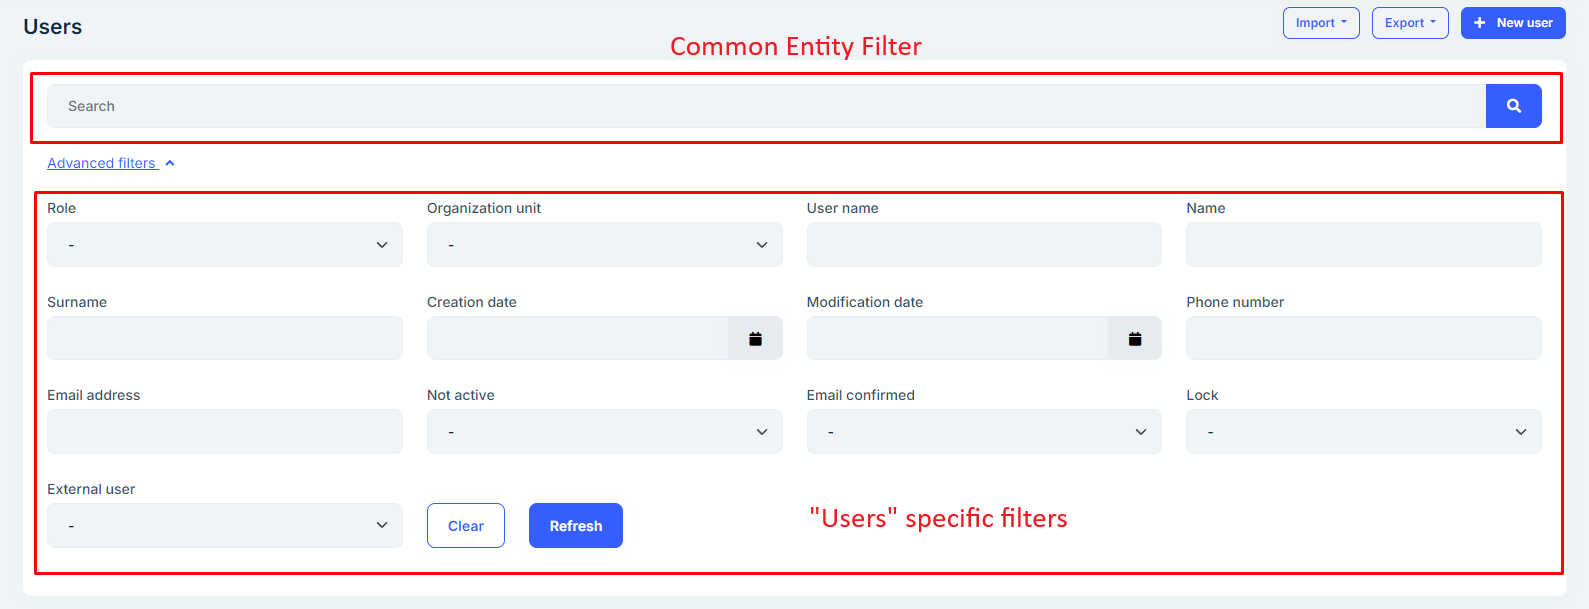Open the Export menu

click(x=1410, y=22)
